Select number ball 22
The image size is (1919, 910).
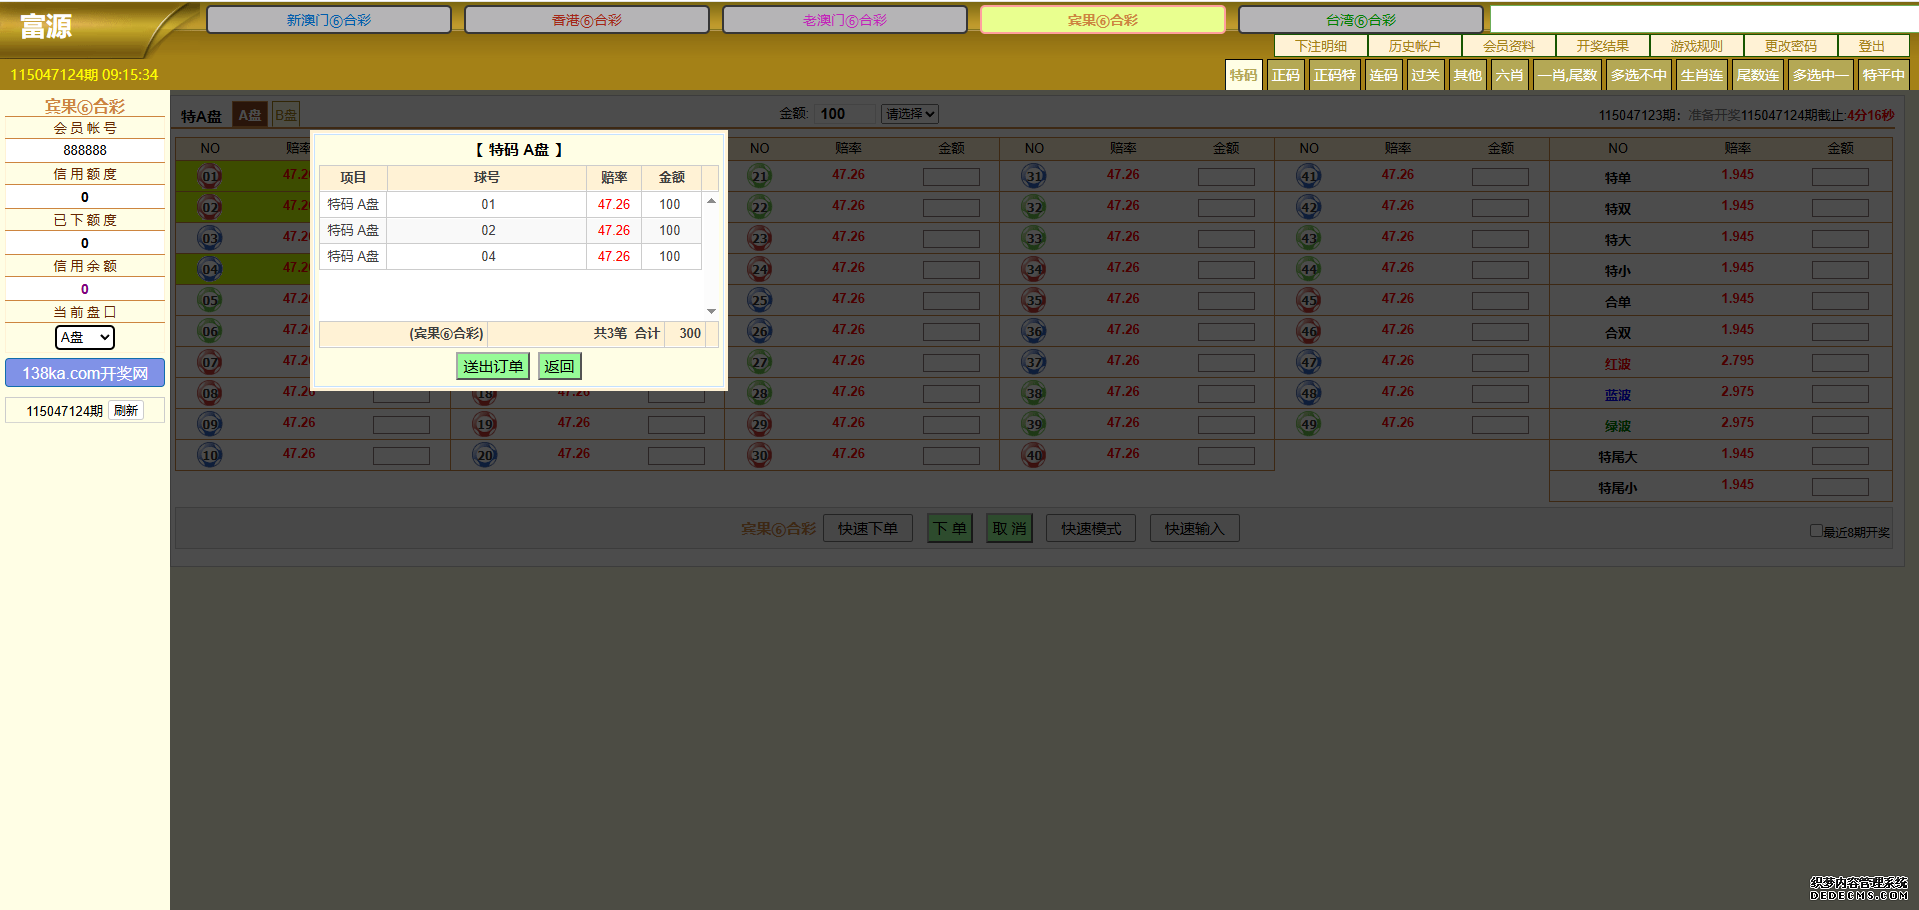[760, 208]
